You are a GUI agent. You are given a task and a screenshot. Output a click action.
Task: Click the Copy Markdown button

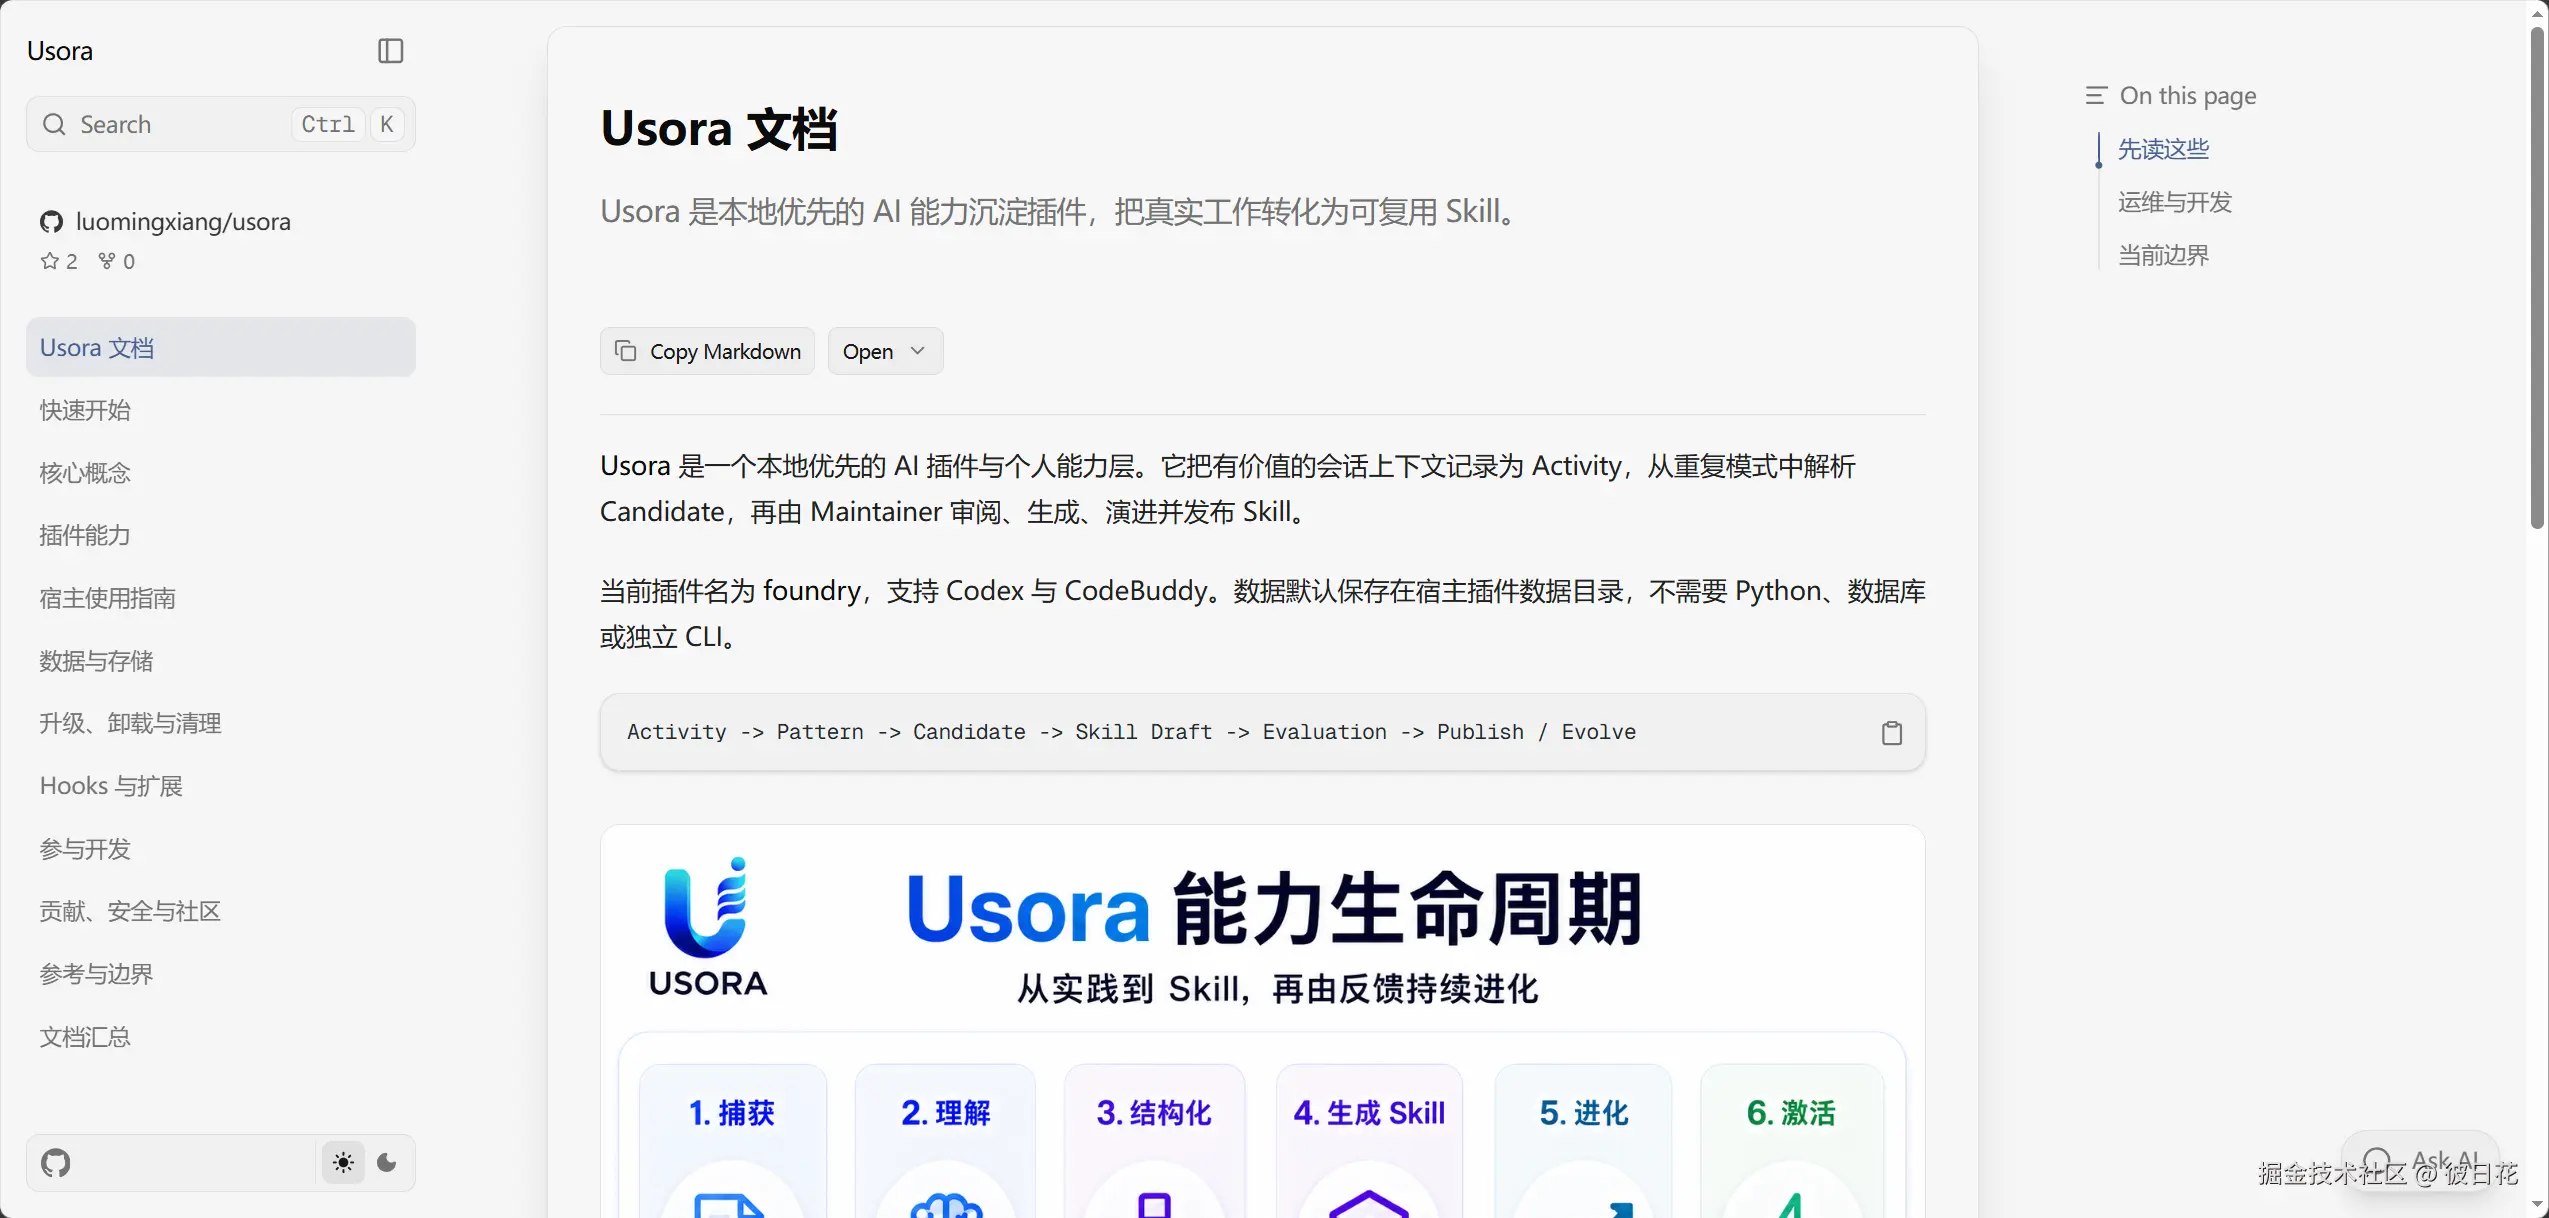coord(707,351)
